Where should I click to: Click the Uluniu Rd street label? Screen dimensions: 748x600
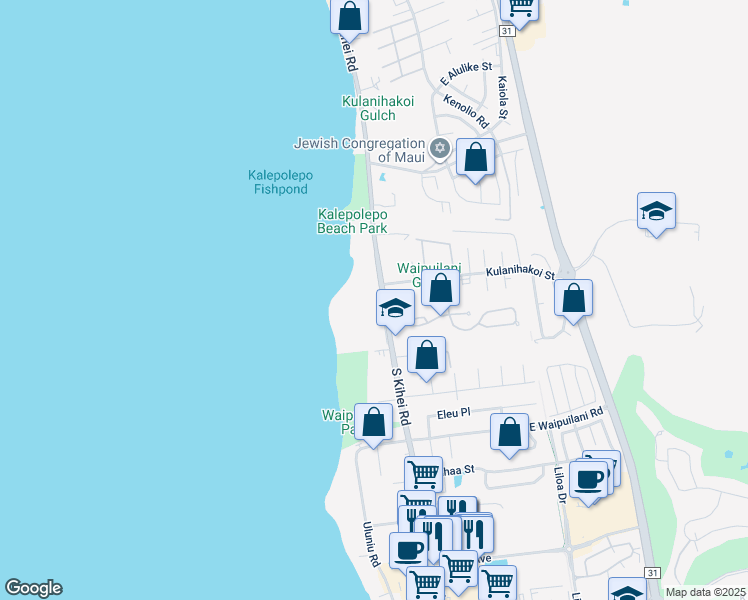[371, 544]
